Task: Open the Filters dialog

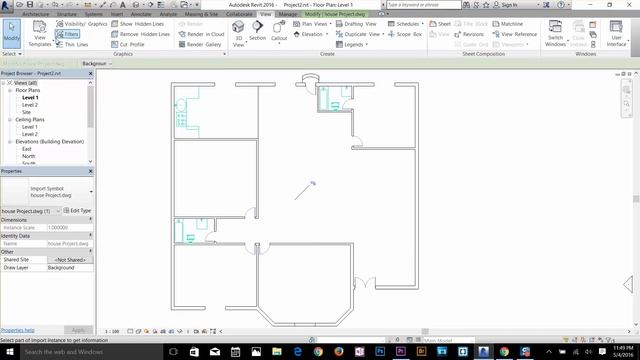Action: (67, 34)
